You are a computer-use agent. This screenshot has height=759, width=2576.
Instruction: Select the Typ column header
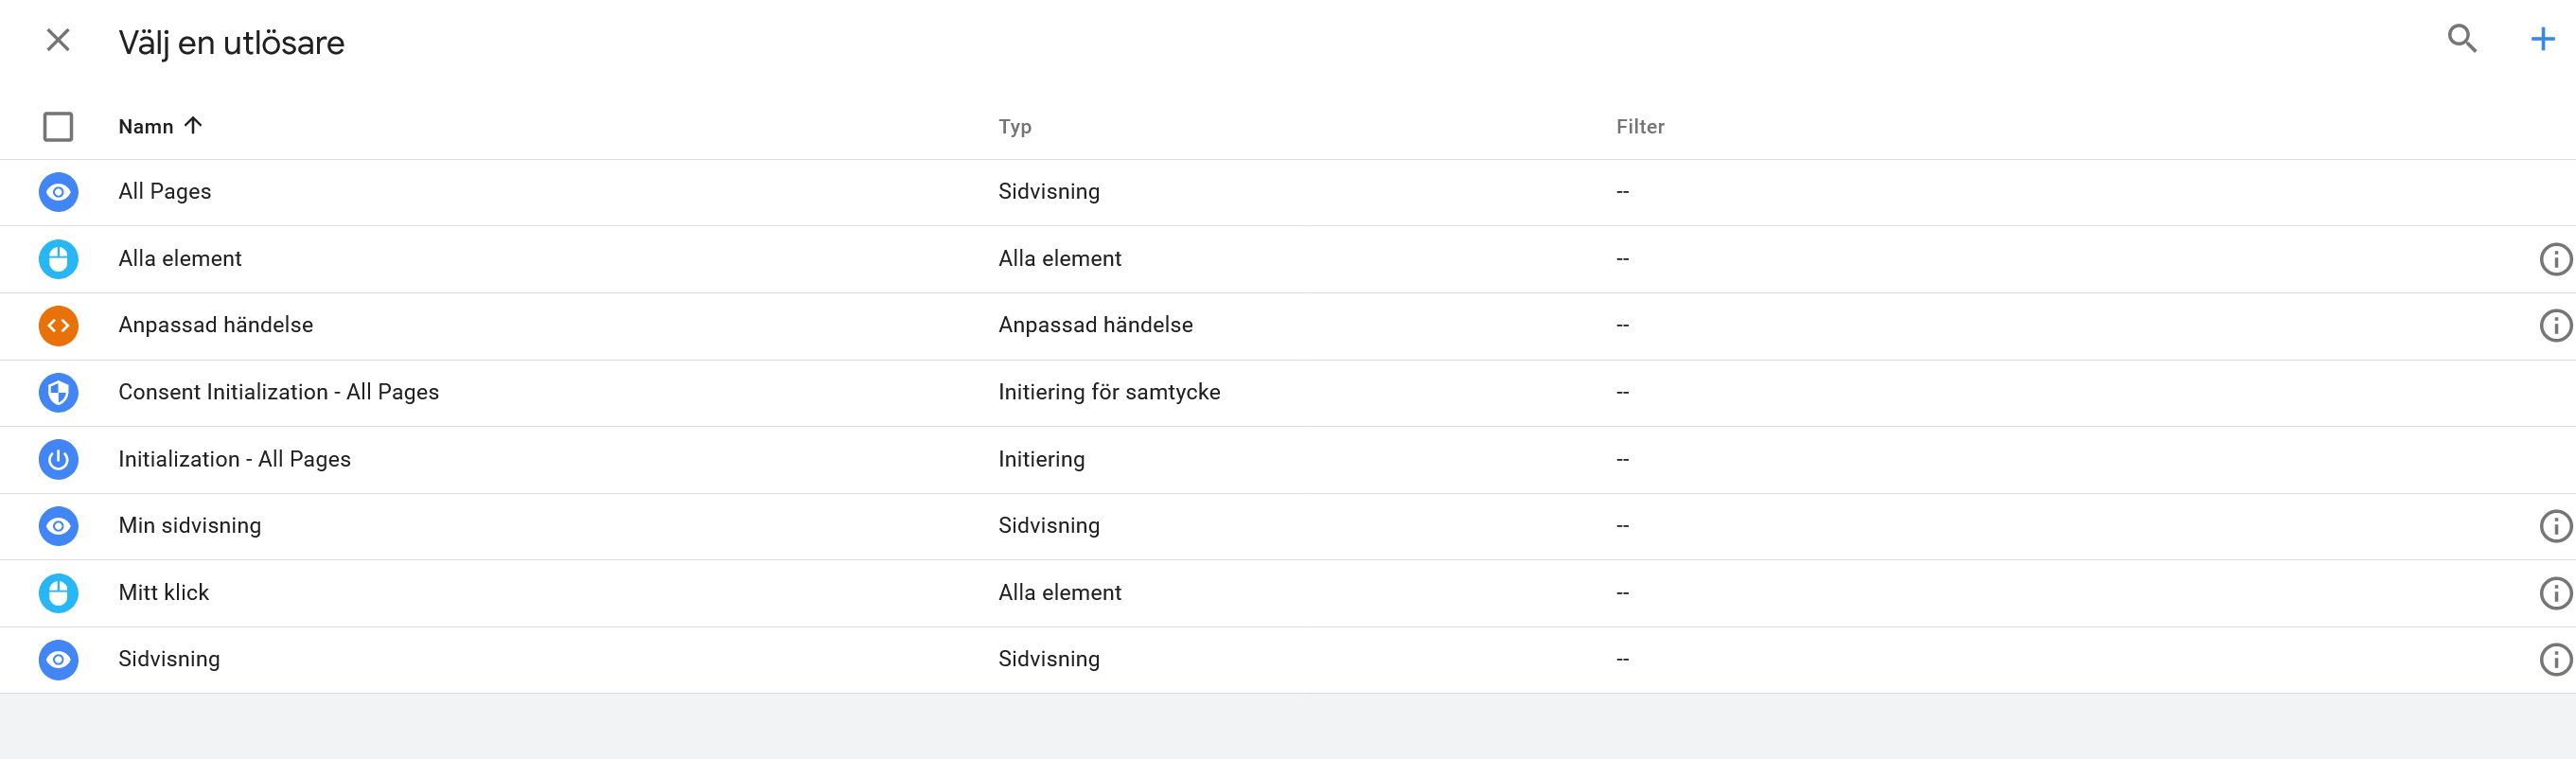1015,126
